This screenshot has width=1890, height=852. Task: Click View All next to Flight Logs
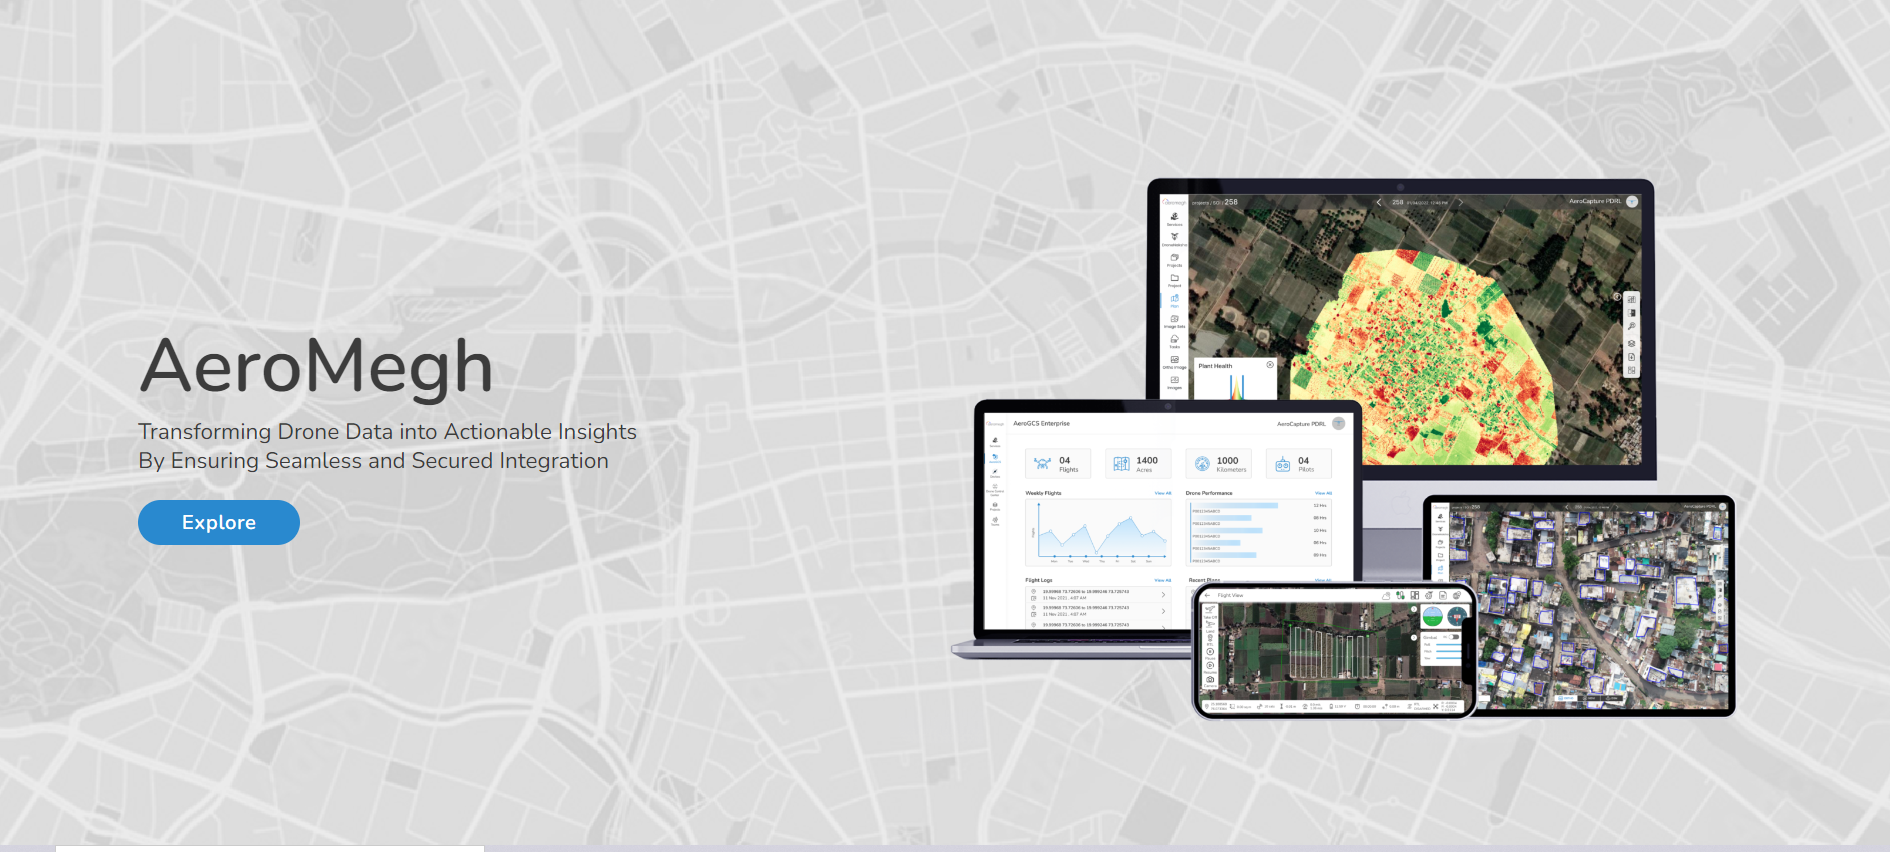[x=1163, y=580]
